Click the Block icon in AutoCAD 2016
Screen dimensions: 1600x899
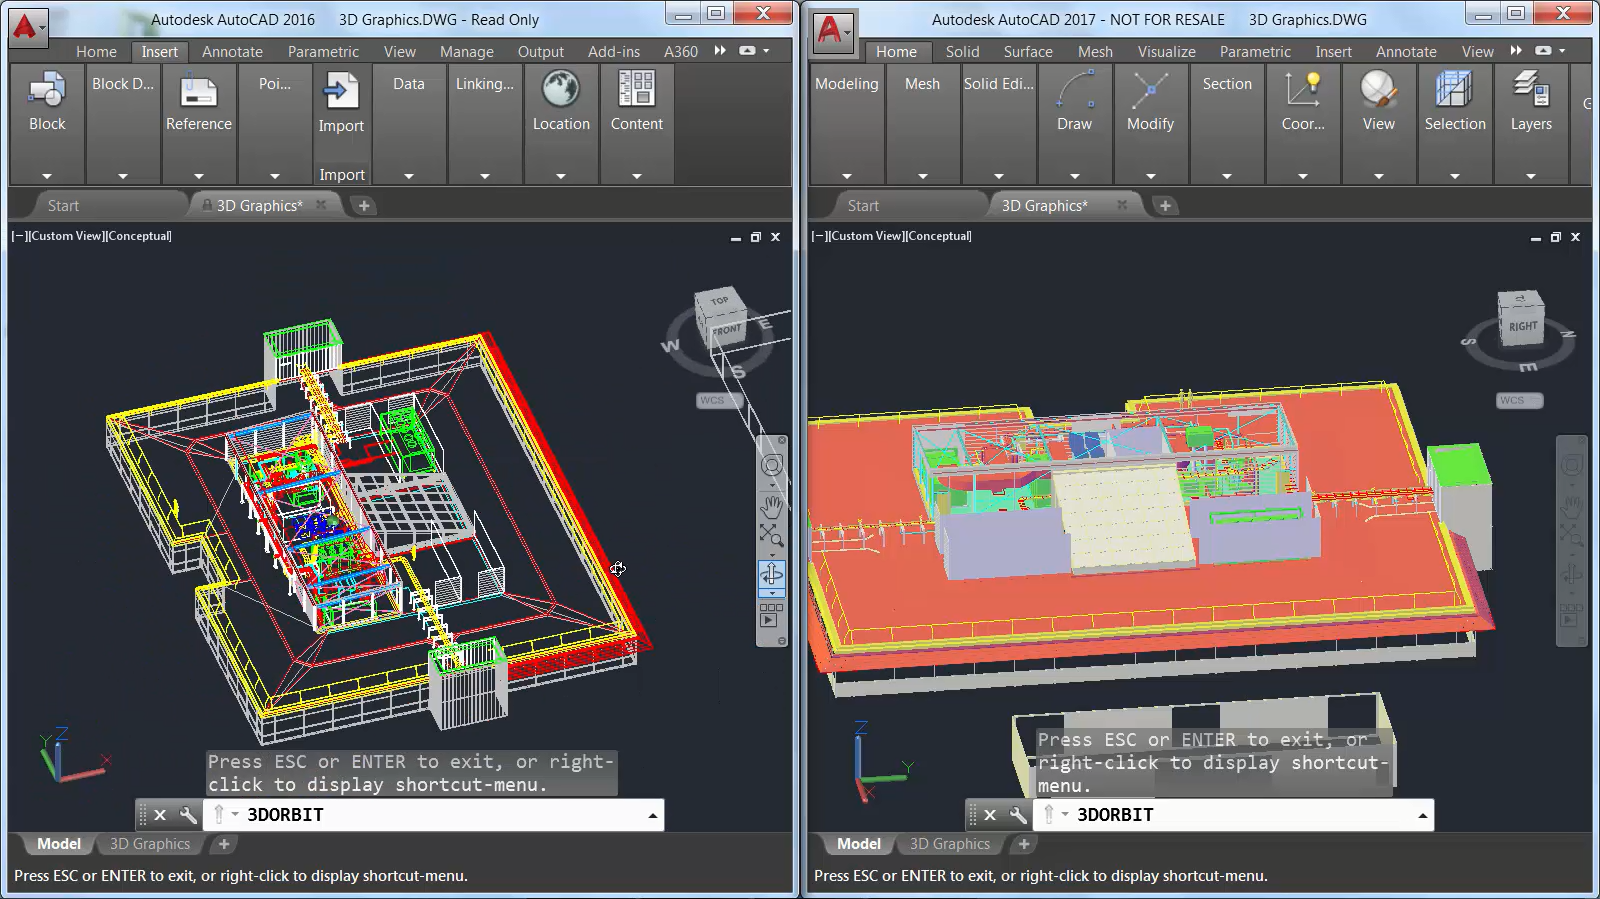tap(47, 91)
